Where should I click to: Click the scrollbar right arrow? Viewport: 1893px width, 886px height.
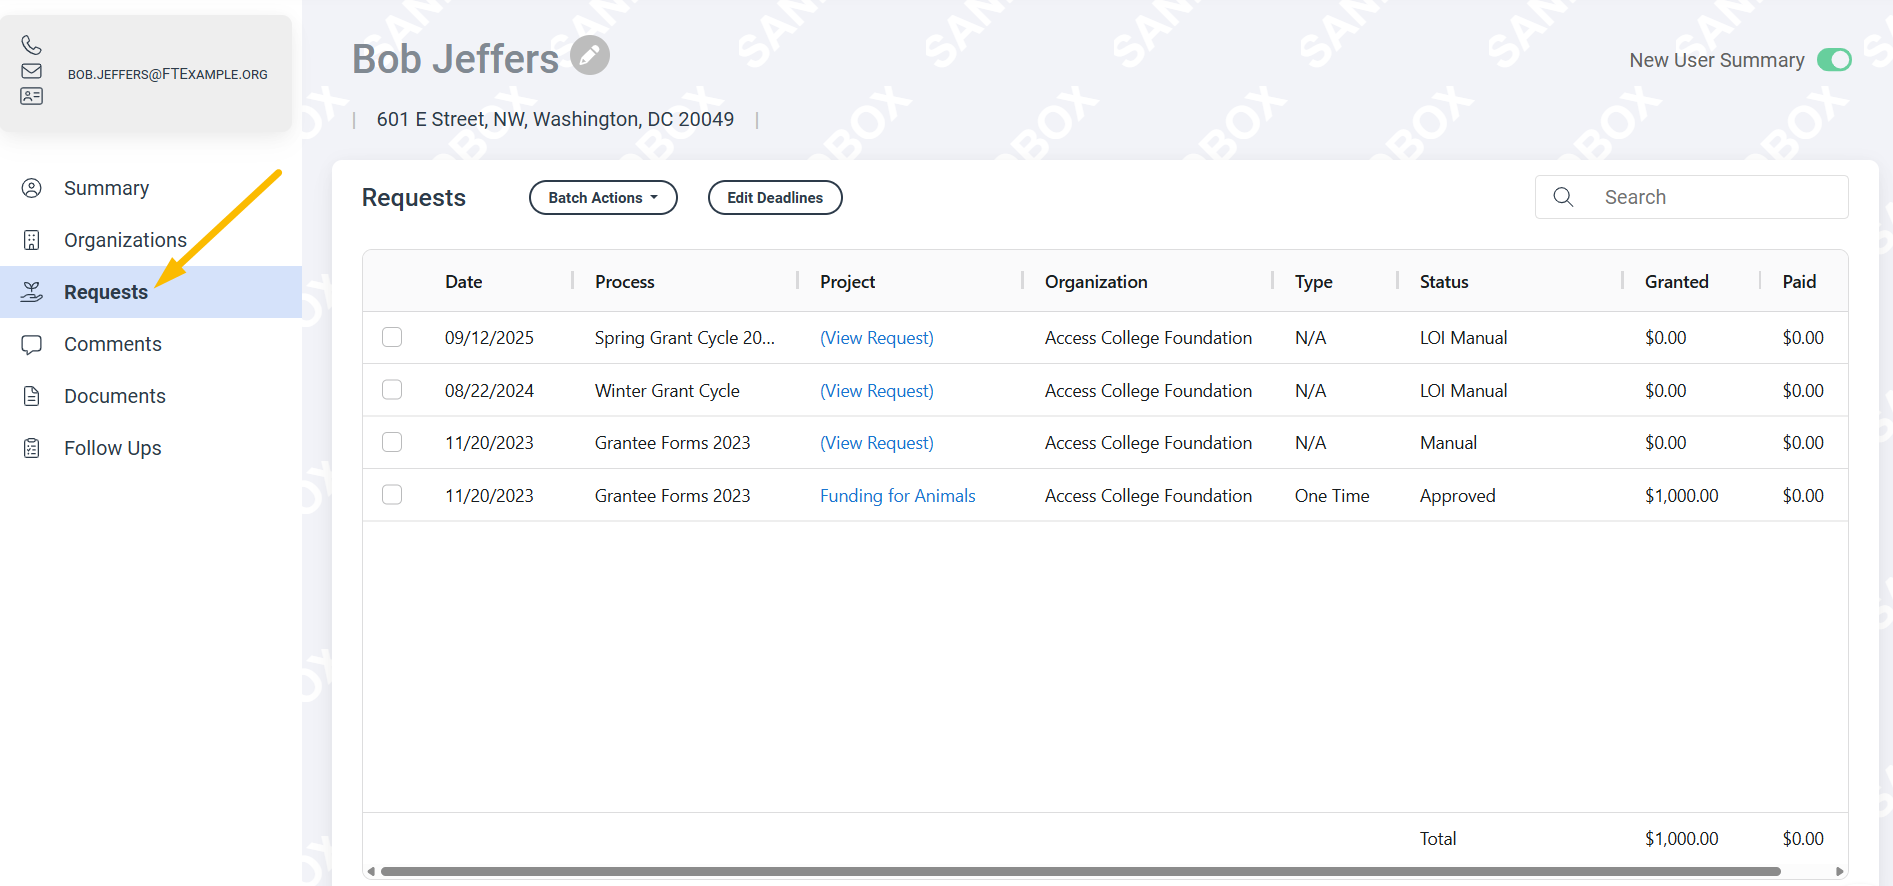[x=1839, y=871]
